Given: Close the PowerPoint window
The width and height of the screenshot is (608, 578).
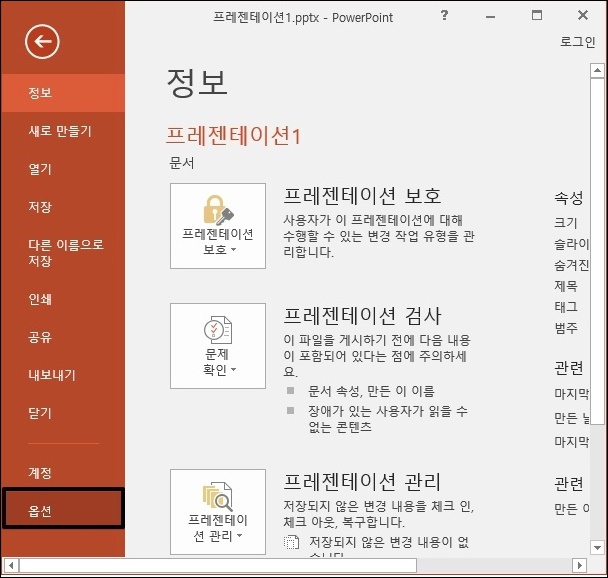Looking at the screenshot, I should click(583, 16).
